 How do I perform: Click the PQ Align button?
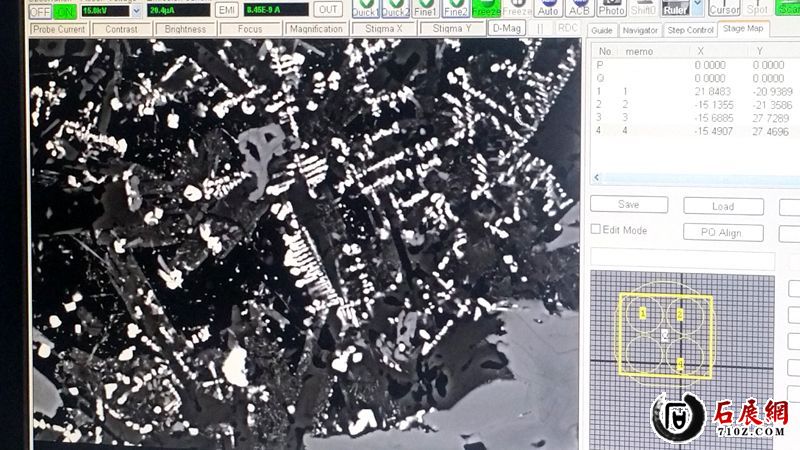(723, 232)
